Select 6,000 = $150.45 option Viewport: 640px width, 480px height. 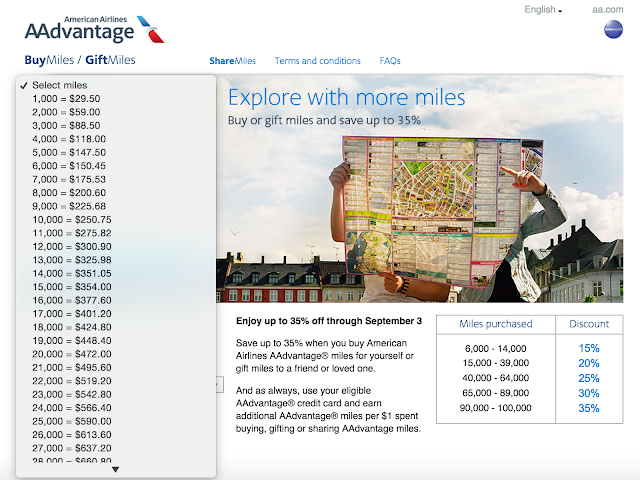pyautogui.click(x=116, y=166)
